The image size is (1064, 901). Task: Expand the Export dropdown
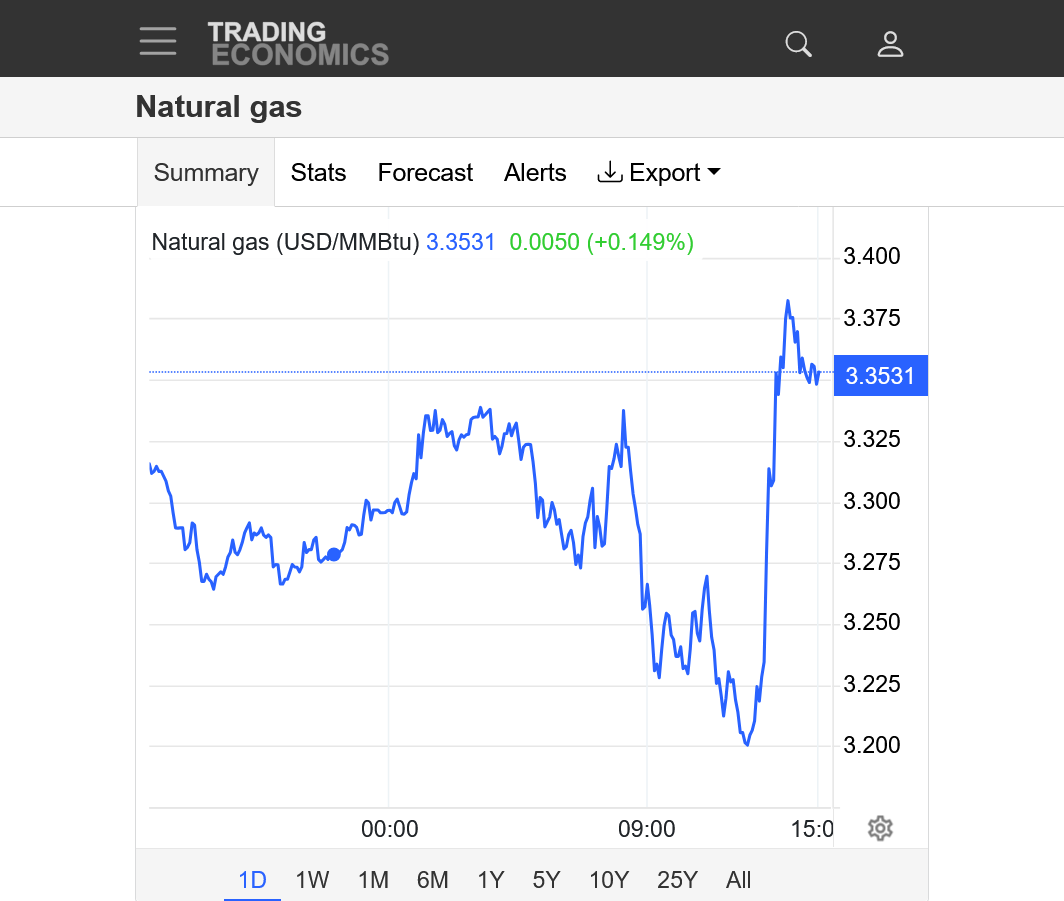[x=659, y=173]
